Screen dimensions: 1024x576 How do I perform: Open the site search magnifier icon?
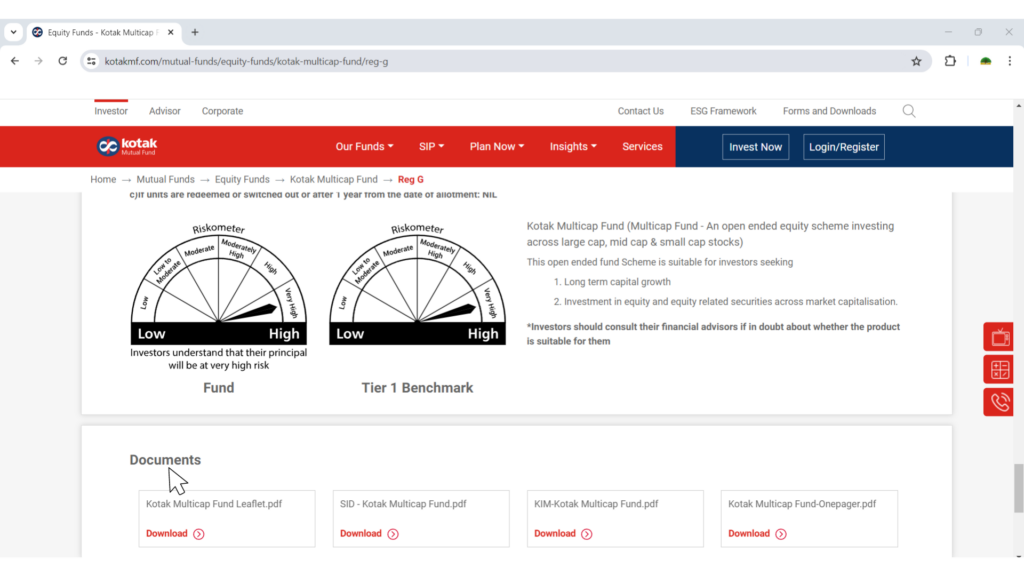908,111
